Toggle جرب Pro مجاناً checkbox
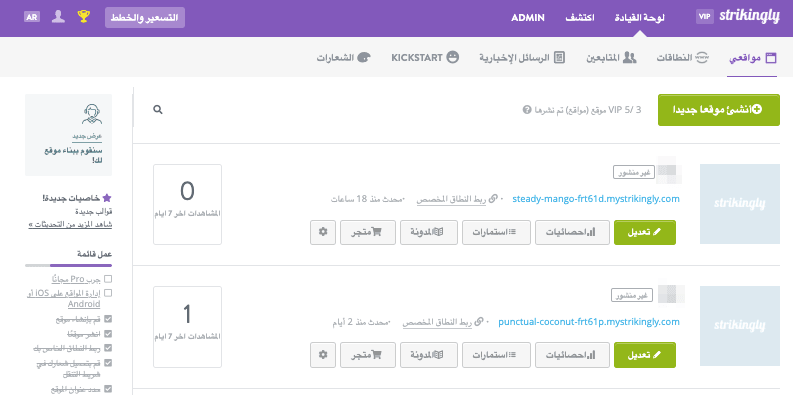This screenshot has height=395, width=793. (x=108, y=279)
